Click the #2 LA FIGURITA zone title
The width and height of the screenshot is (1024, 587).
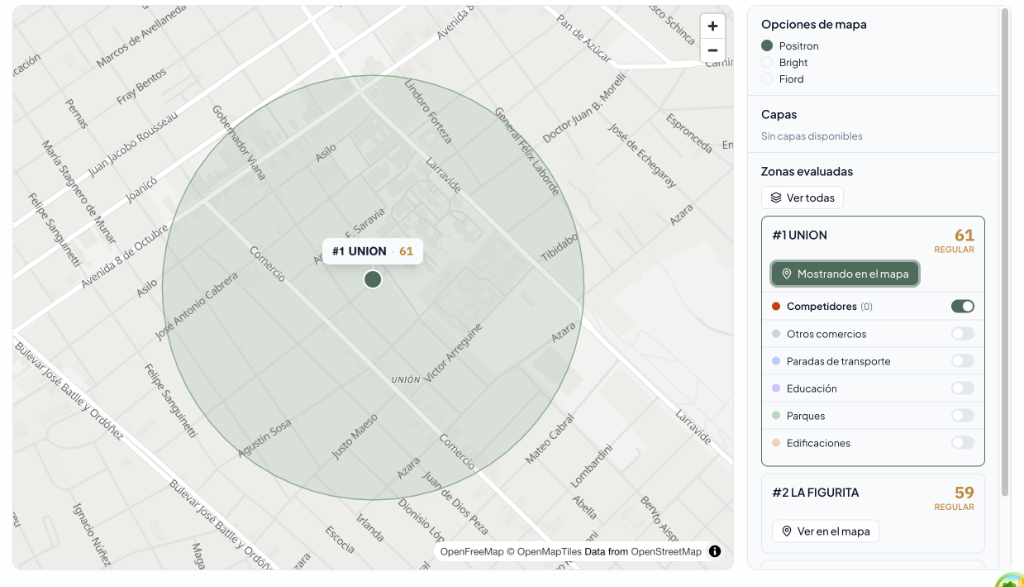[816, 493]
